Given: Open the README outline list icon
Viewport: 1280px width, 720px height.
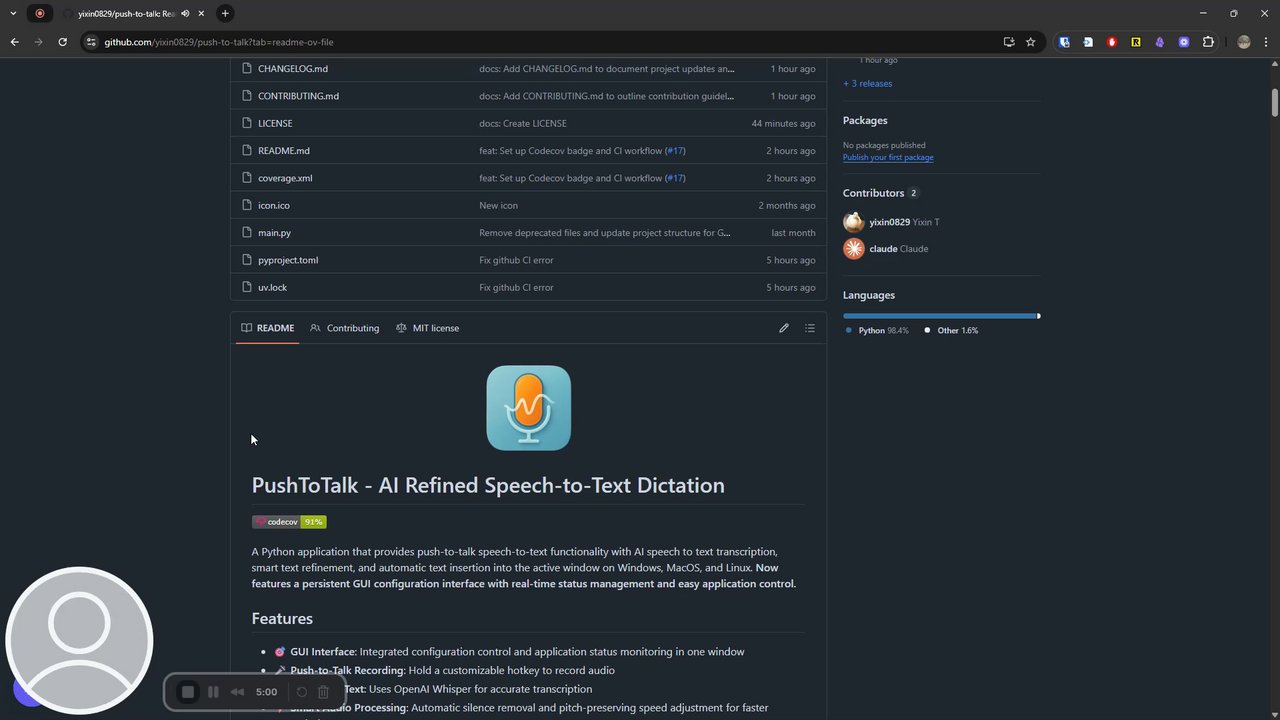Looking at the screenshot, I should [x=810, y=328].
